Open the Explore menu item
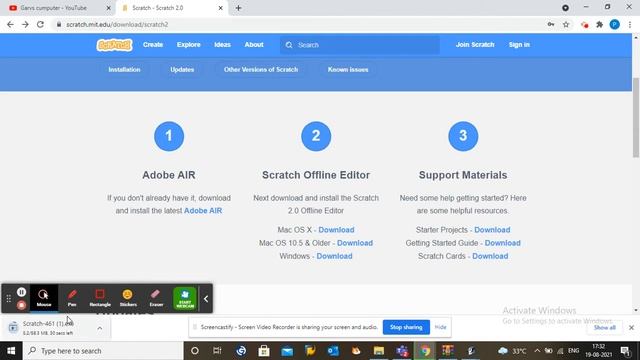This screenshot has height=360, width=640. [x=189, y=44]
